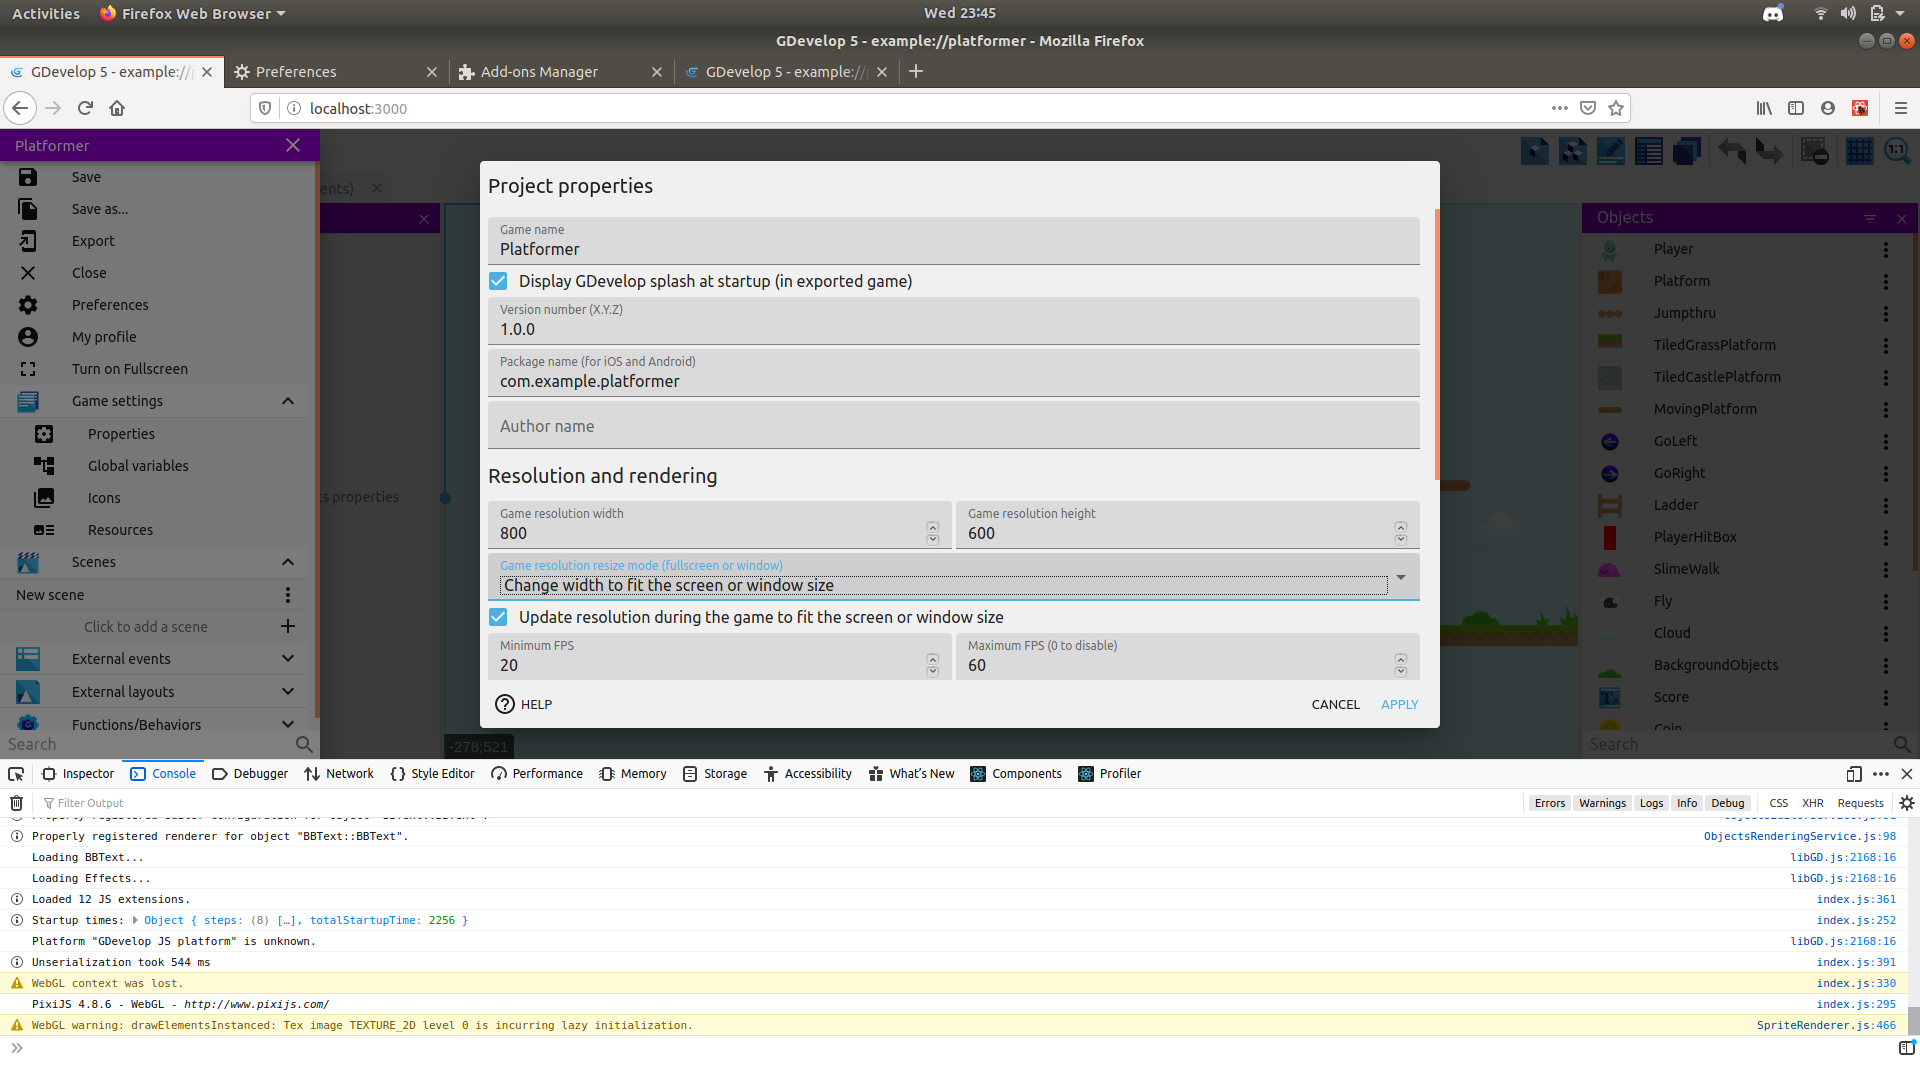Click My profile account icon
Screen dimensions: 1920x1080
[28, 337]
